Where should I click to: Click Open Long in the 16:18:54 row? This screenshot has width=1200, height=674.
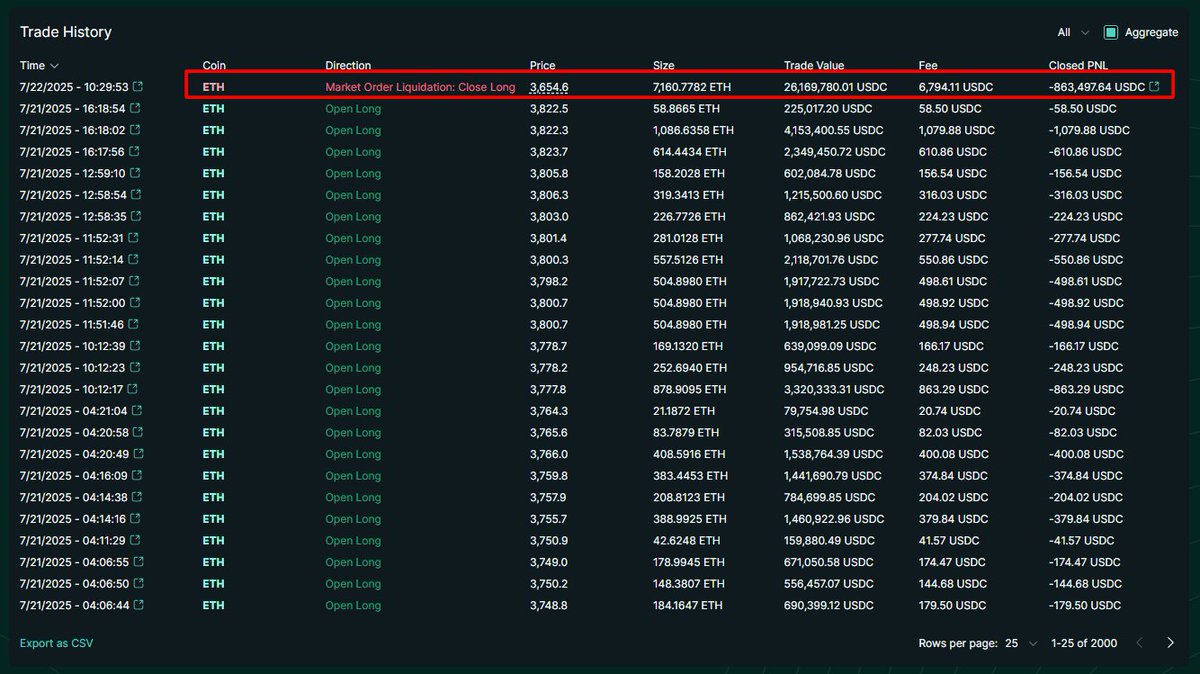353,108
